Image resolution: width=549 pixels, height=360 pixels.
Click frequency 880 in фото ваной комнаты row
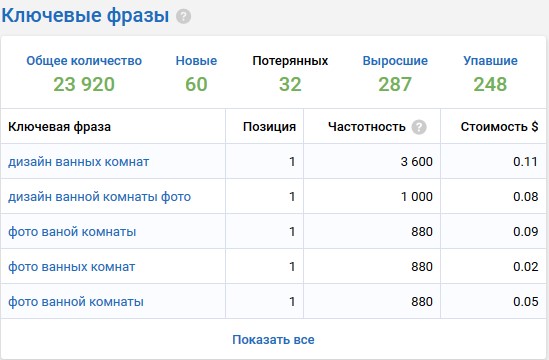click(x=422, y=232)
